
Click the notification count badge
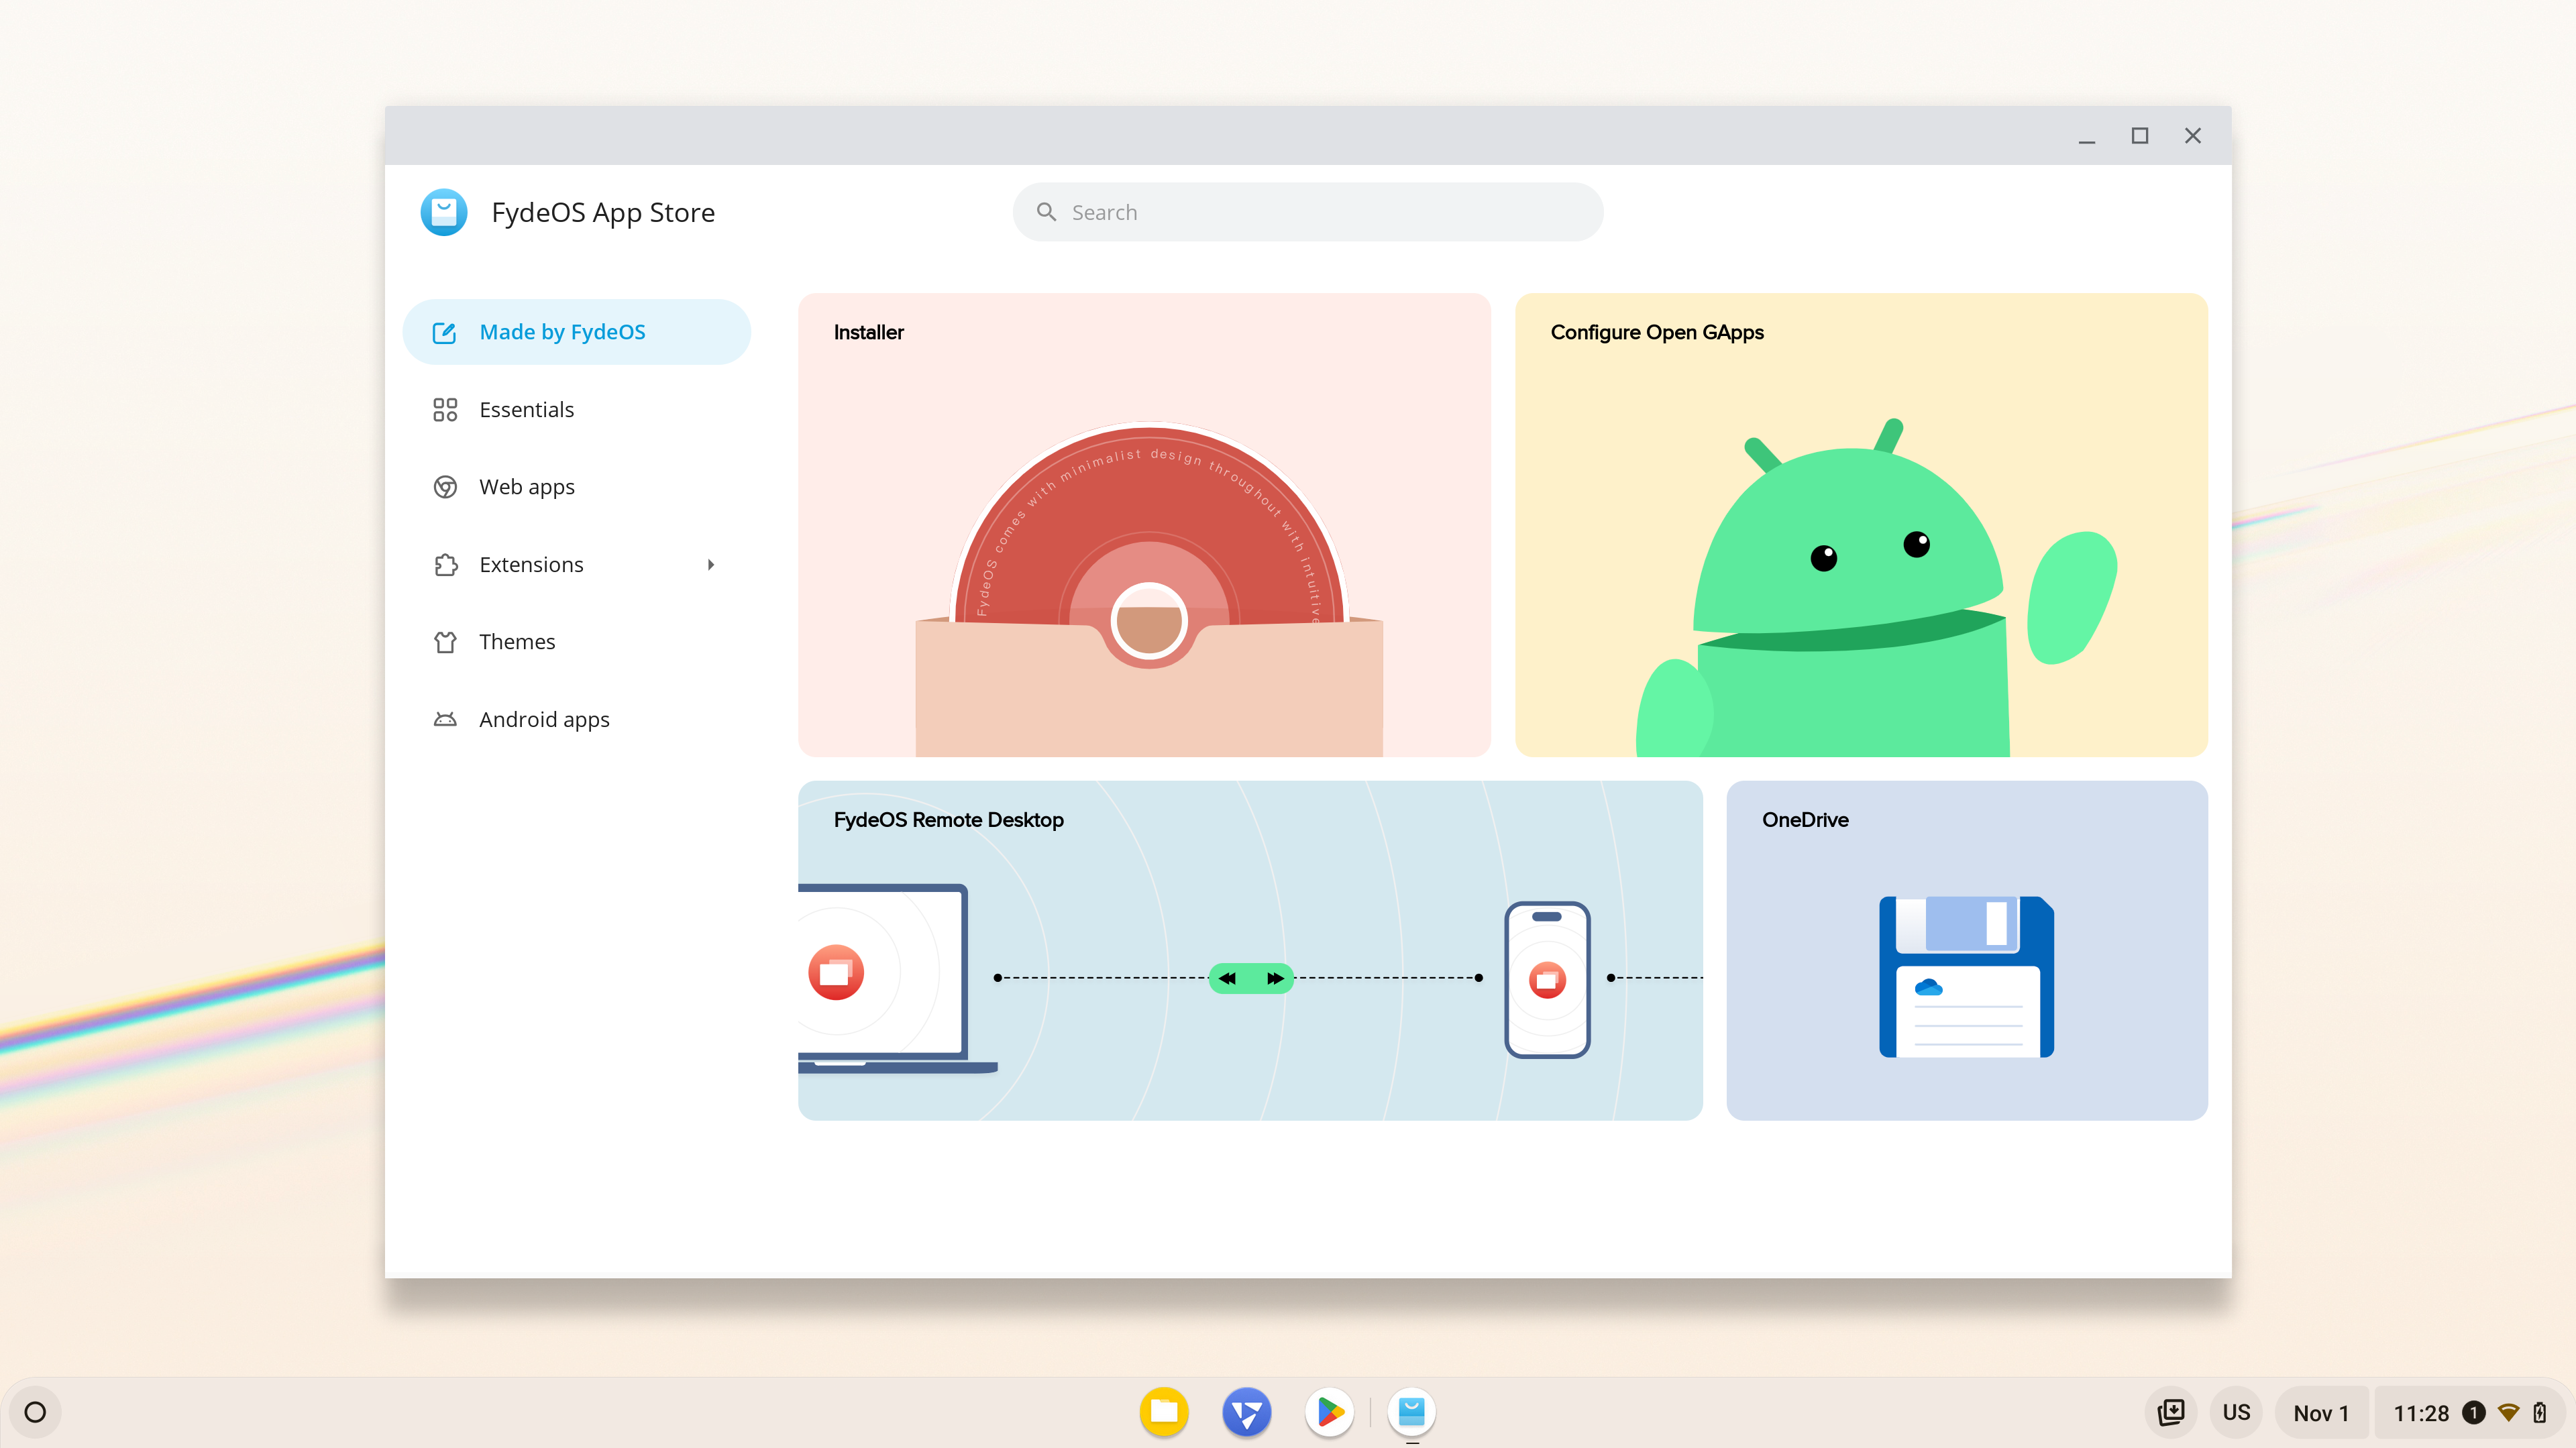point(2474,1412)
